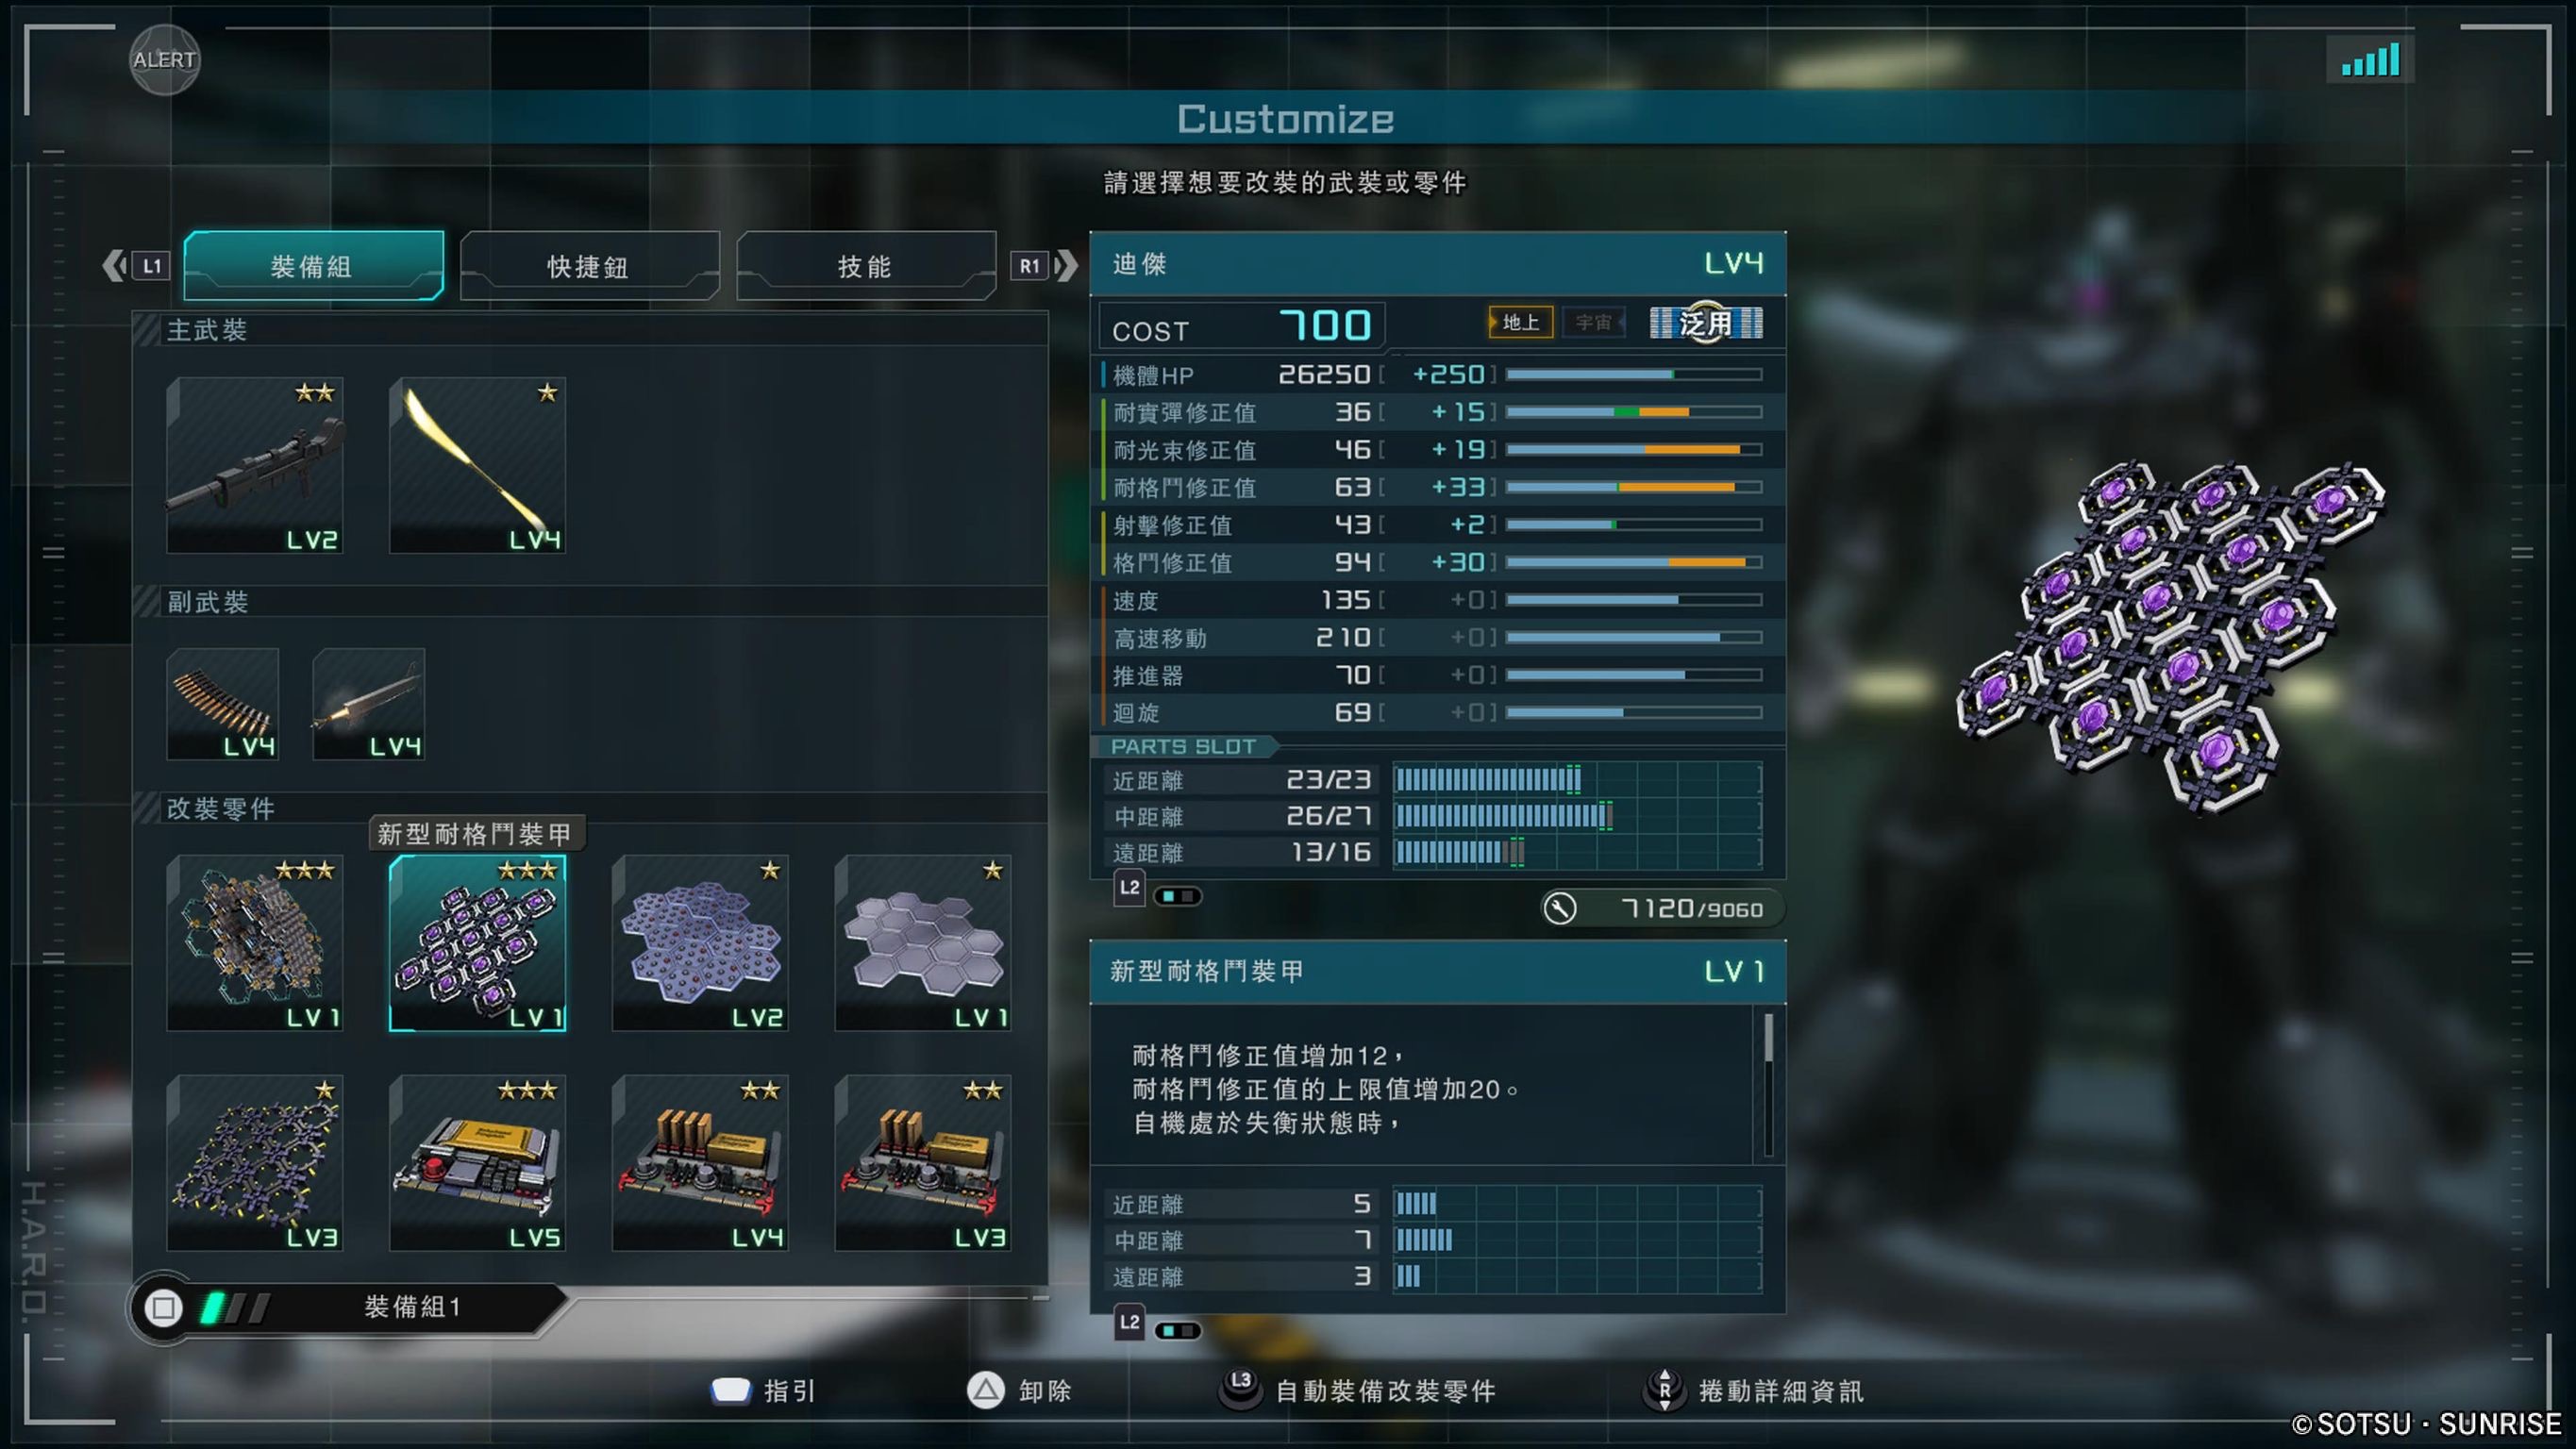Viewport: 2576px width, 1449px height.
Task: Open the 技能 skills tab
Action: coord(866,266)
